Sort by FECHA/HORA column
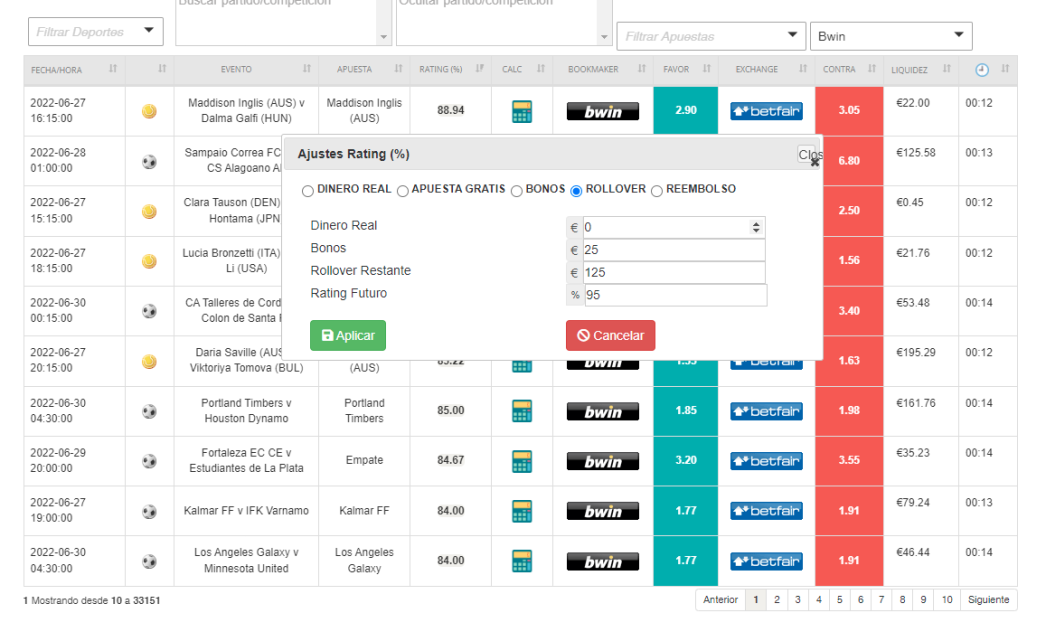 (x=113, y=69)
